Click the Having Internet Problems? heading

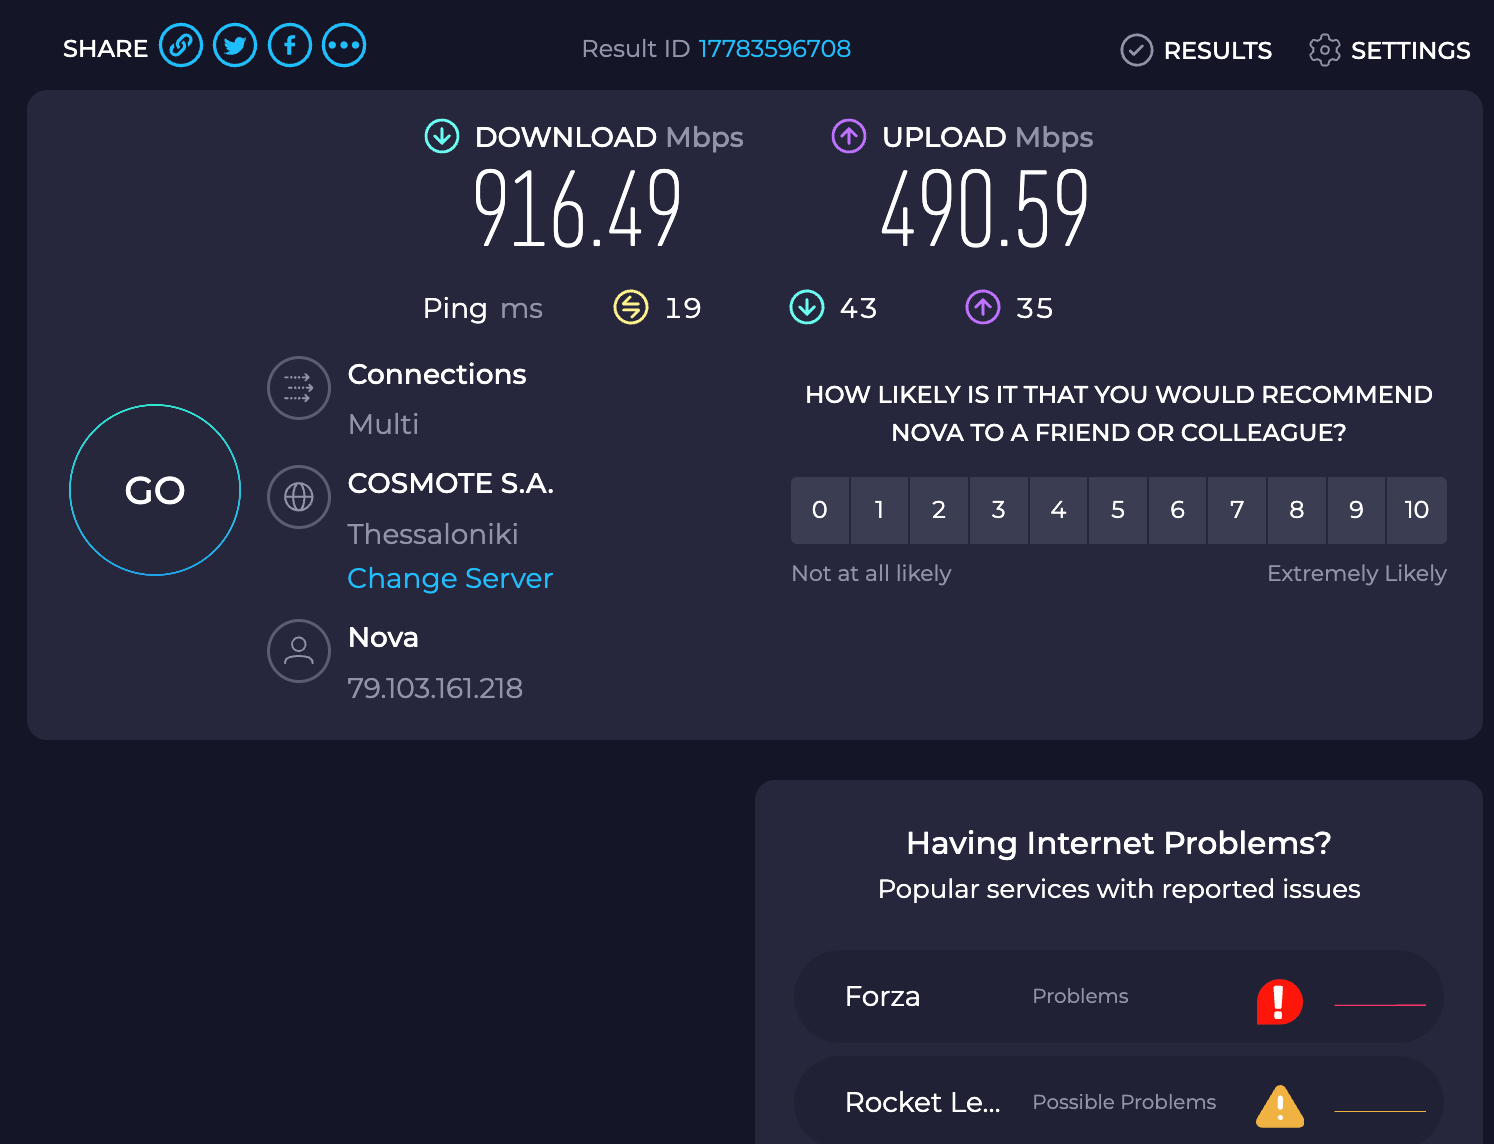(1119, 843)
